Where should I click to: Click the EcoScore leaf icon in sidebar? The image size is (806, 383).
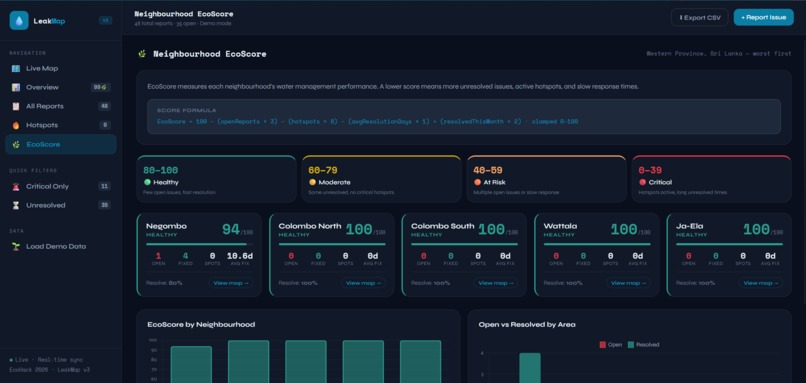[x=16, y=144]
